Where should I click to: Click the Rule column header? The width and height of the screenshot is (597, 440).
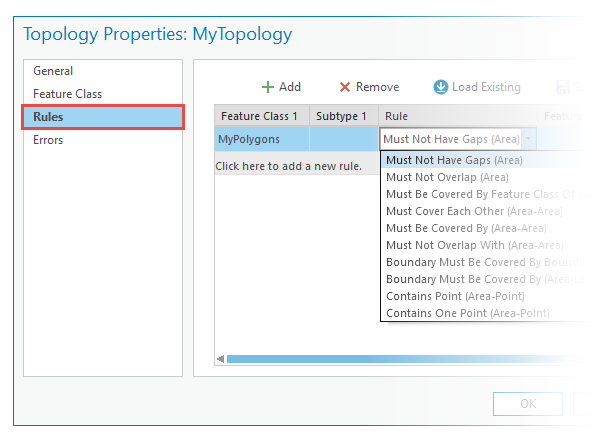458,116
